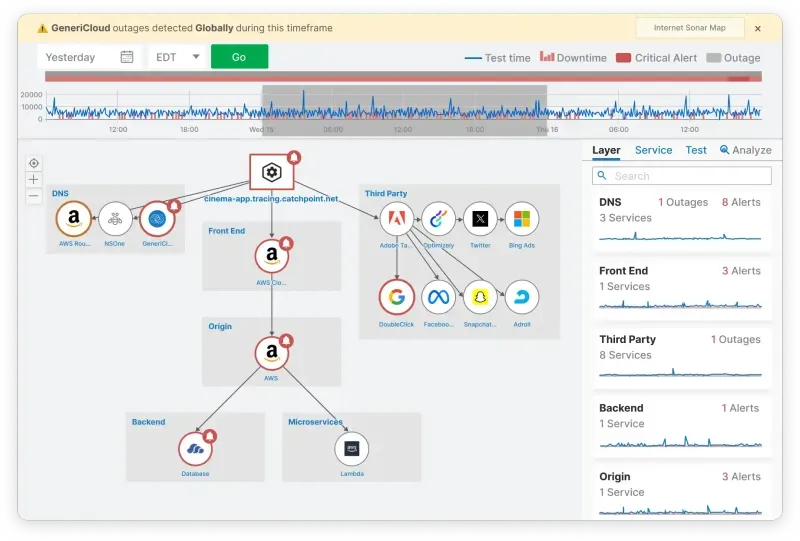Viewport: 800px width, 541px height.
Task: Switch to the Service tab
Action: tap(653, 150)
